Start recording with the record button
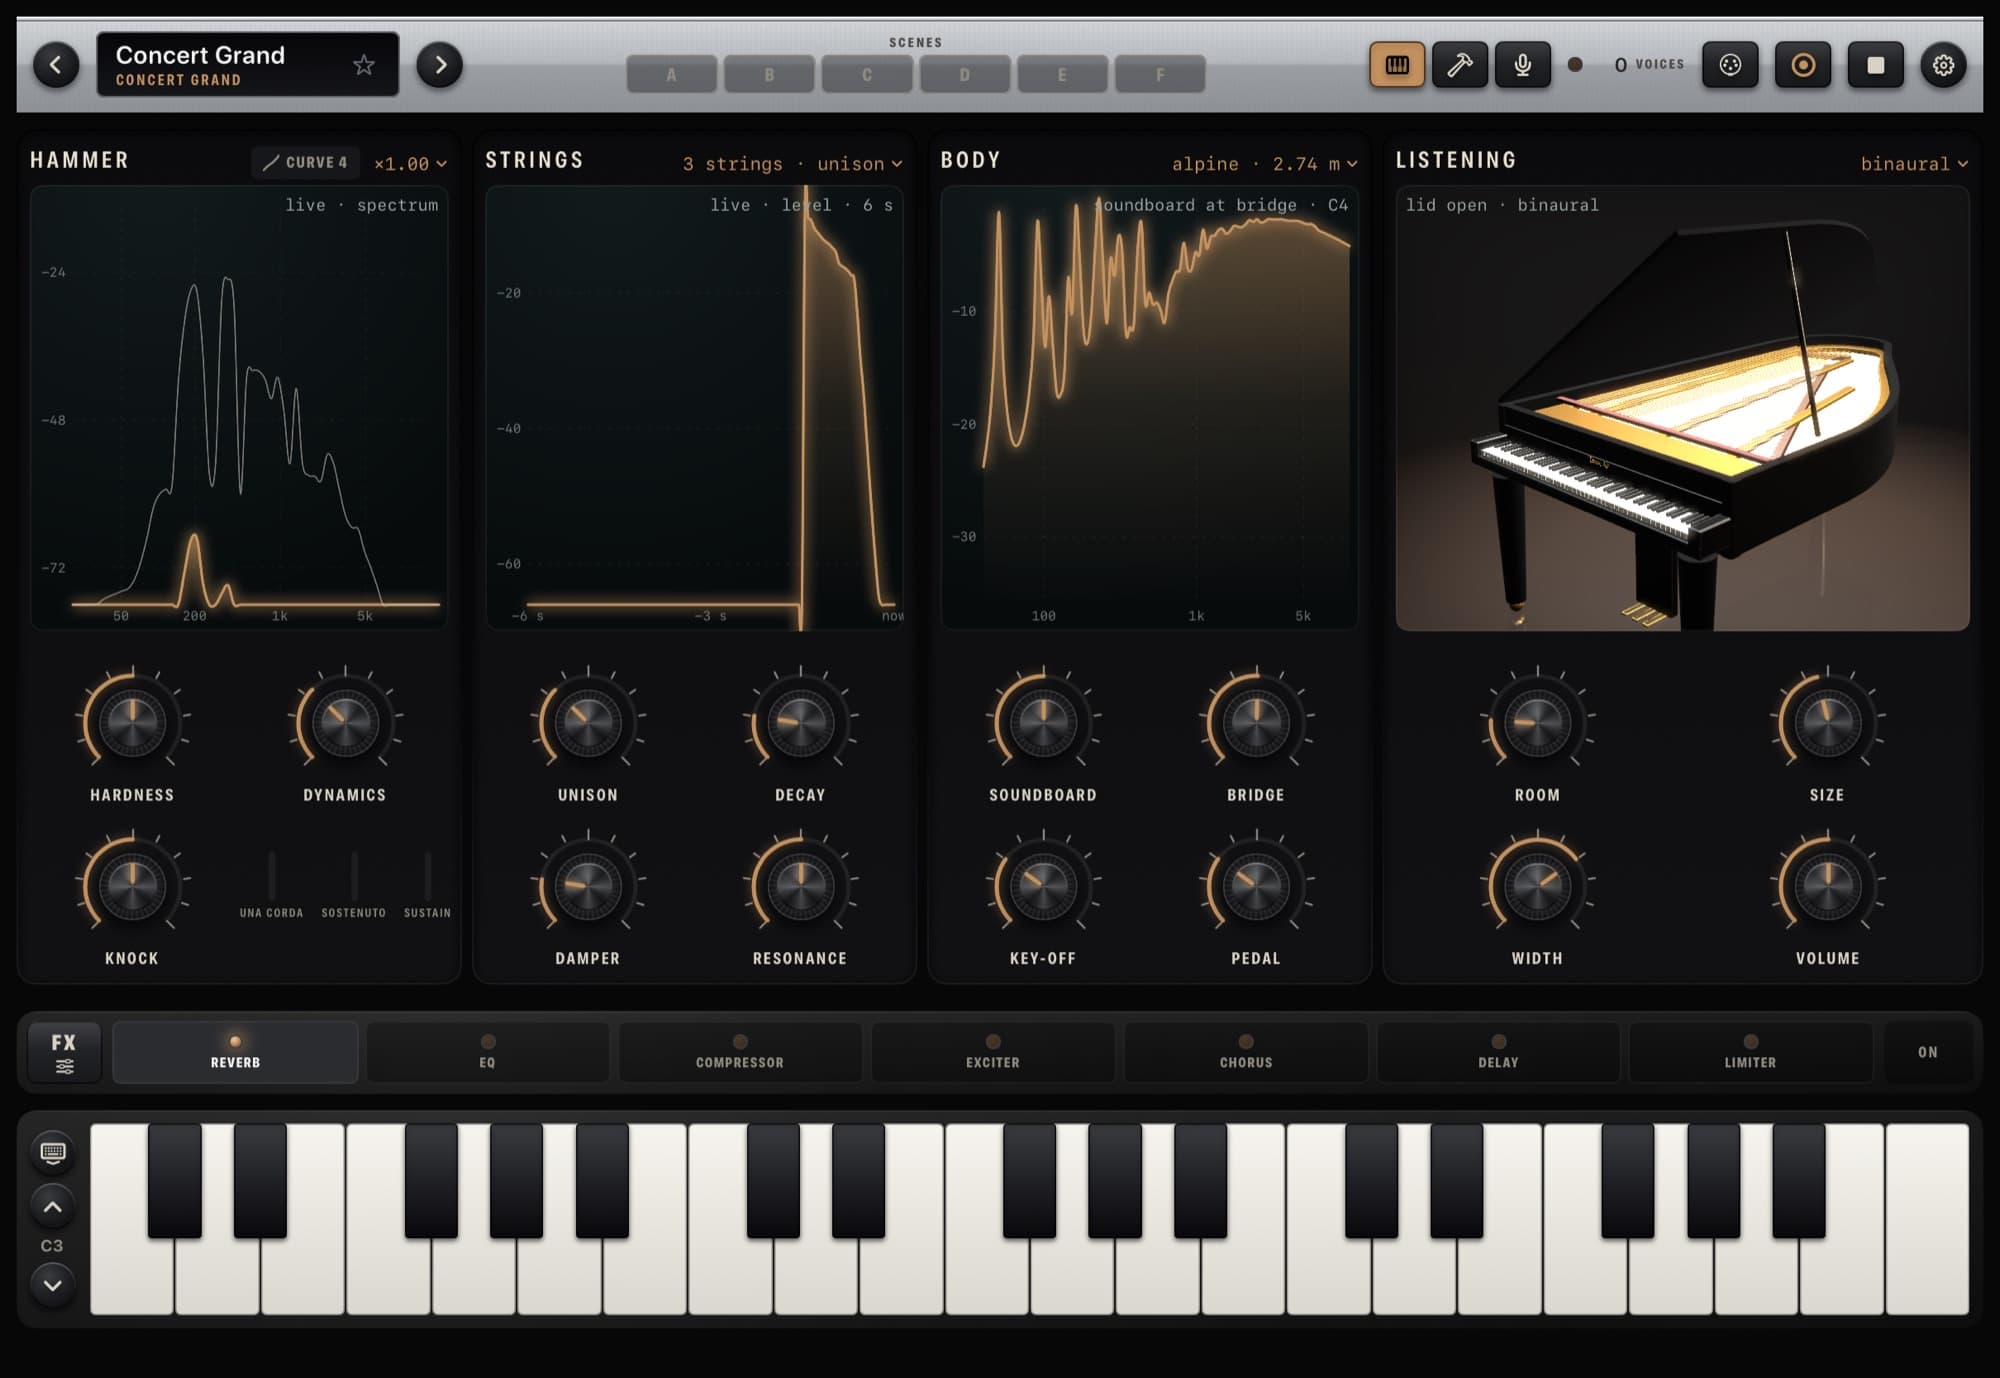2000x1378 pixels. [x=1803, y=65]
